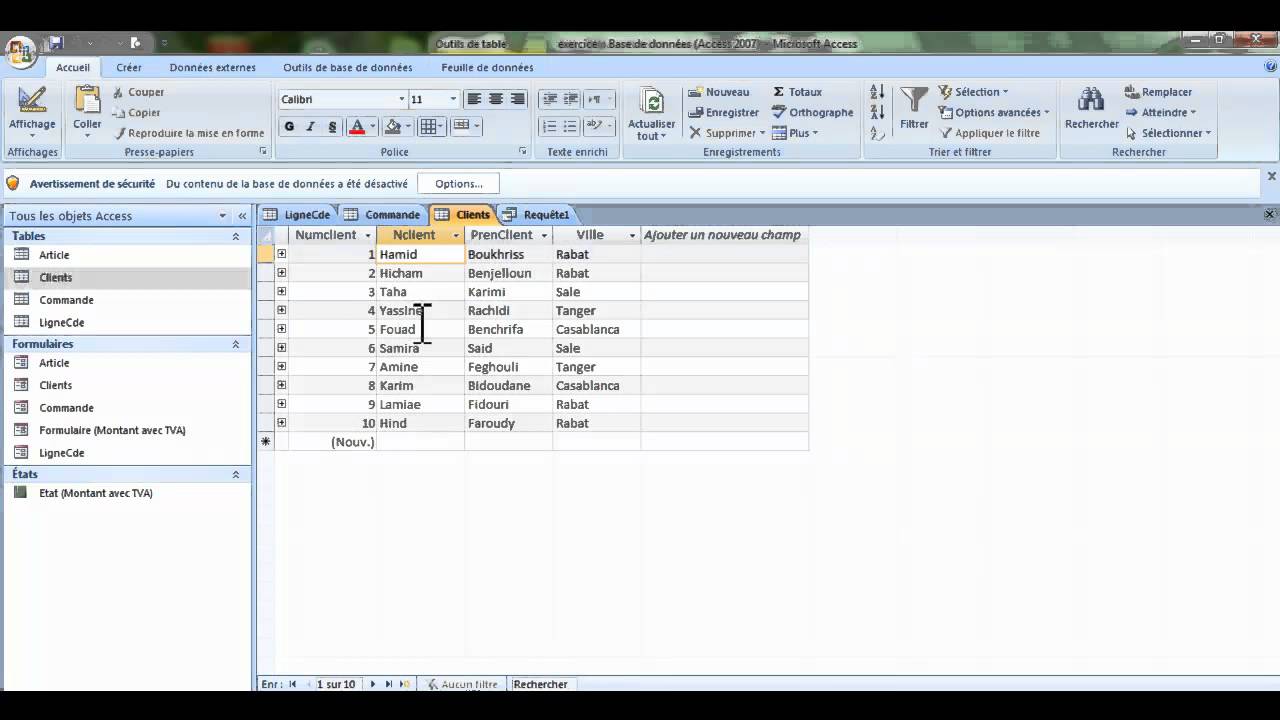Expand subdatasheet for Hamid row
Image resolution: width=1280 pixels, height=720 pixels.
click(282, 254)
